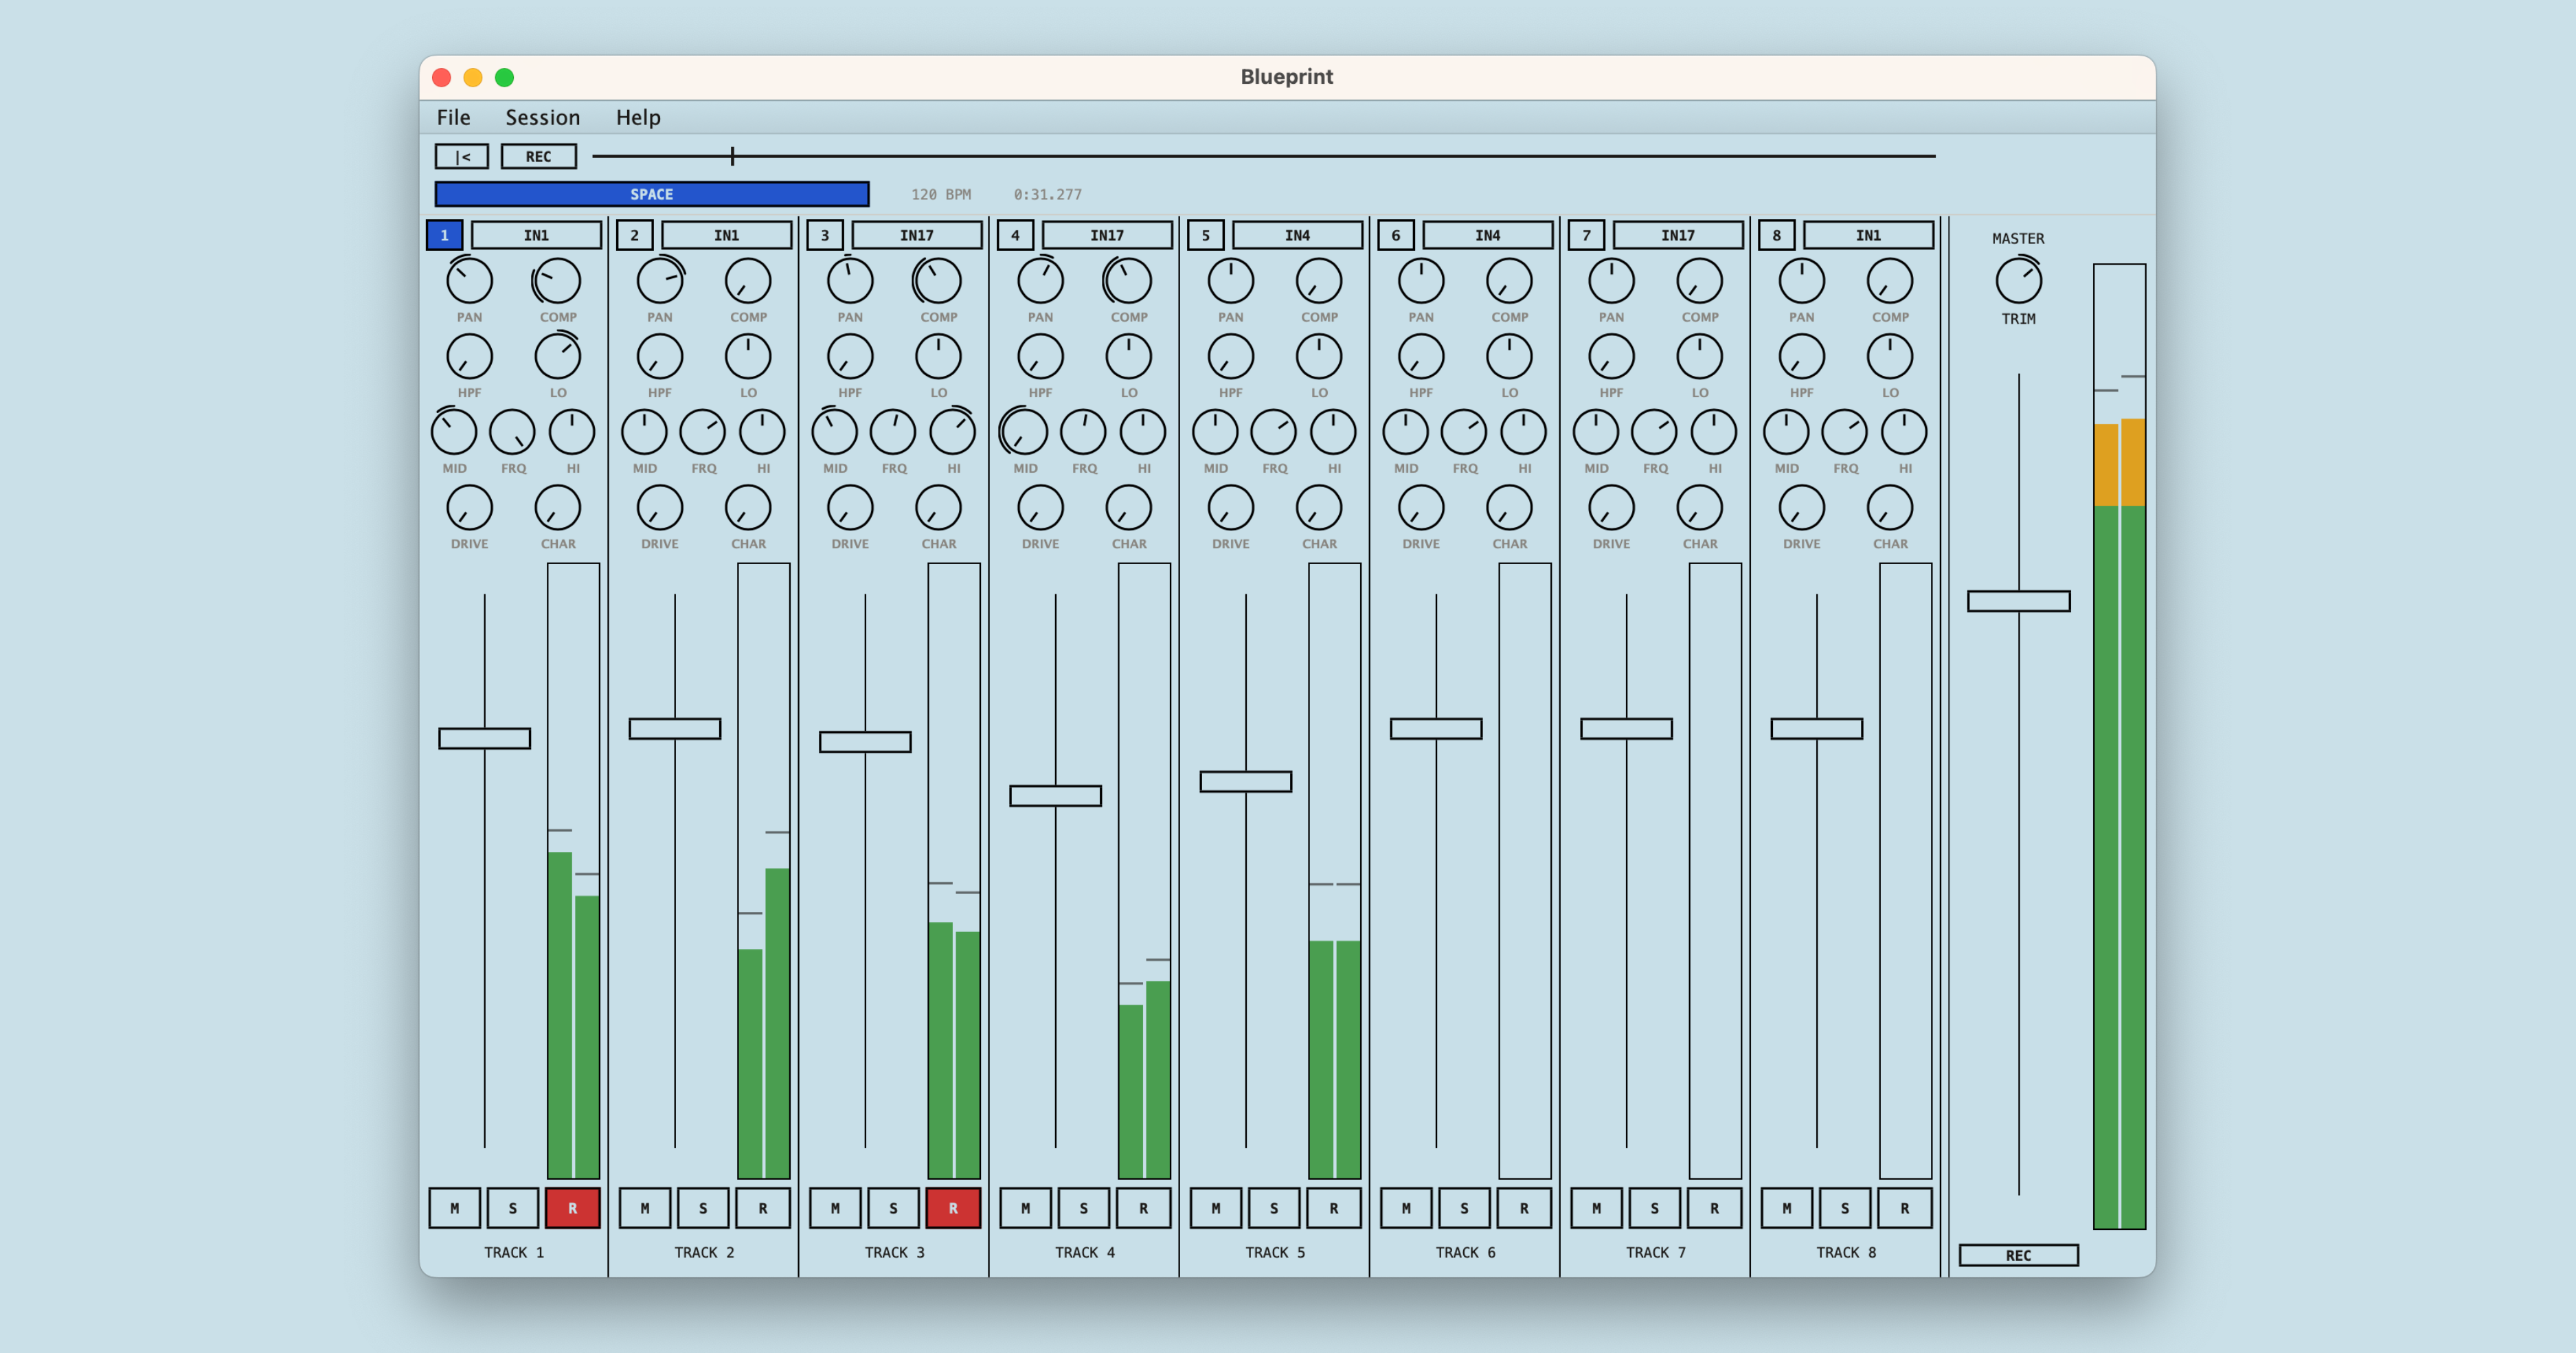
Task: Click the MASTER TRIM knob
Action: 2018,281
